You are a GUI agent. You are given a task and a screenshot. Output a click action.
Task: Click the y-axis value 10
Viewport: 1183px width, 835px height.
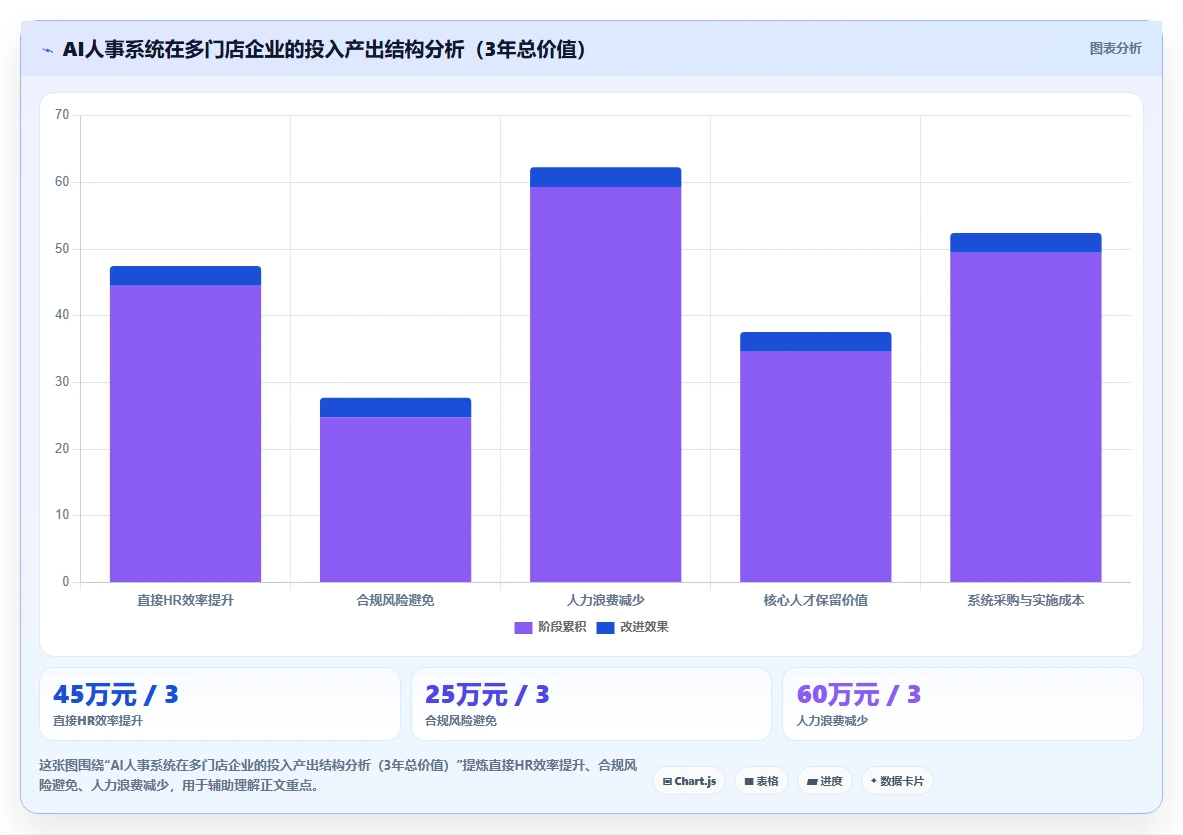coord(62,514)
